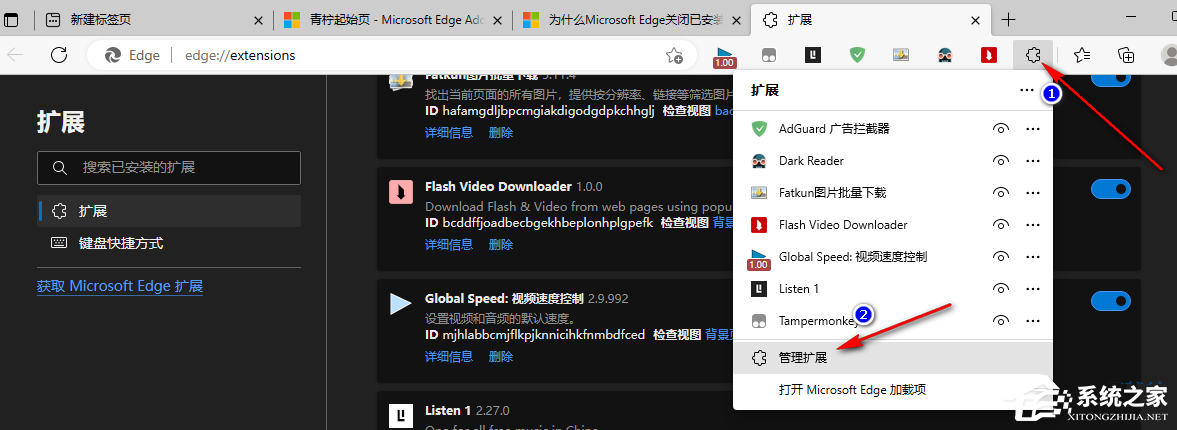Open 键盘快捷方式 in sidebar
The width and height of the screenshot is (1177, 430).
[169, 243]
